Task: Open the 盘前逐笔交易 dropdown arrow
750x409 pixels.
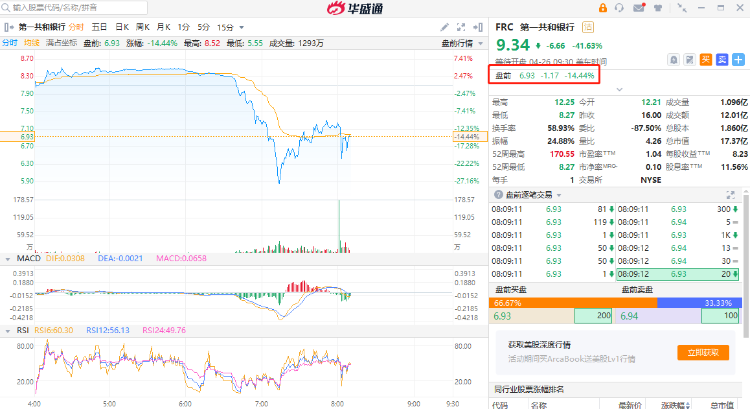Action: 559,195
